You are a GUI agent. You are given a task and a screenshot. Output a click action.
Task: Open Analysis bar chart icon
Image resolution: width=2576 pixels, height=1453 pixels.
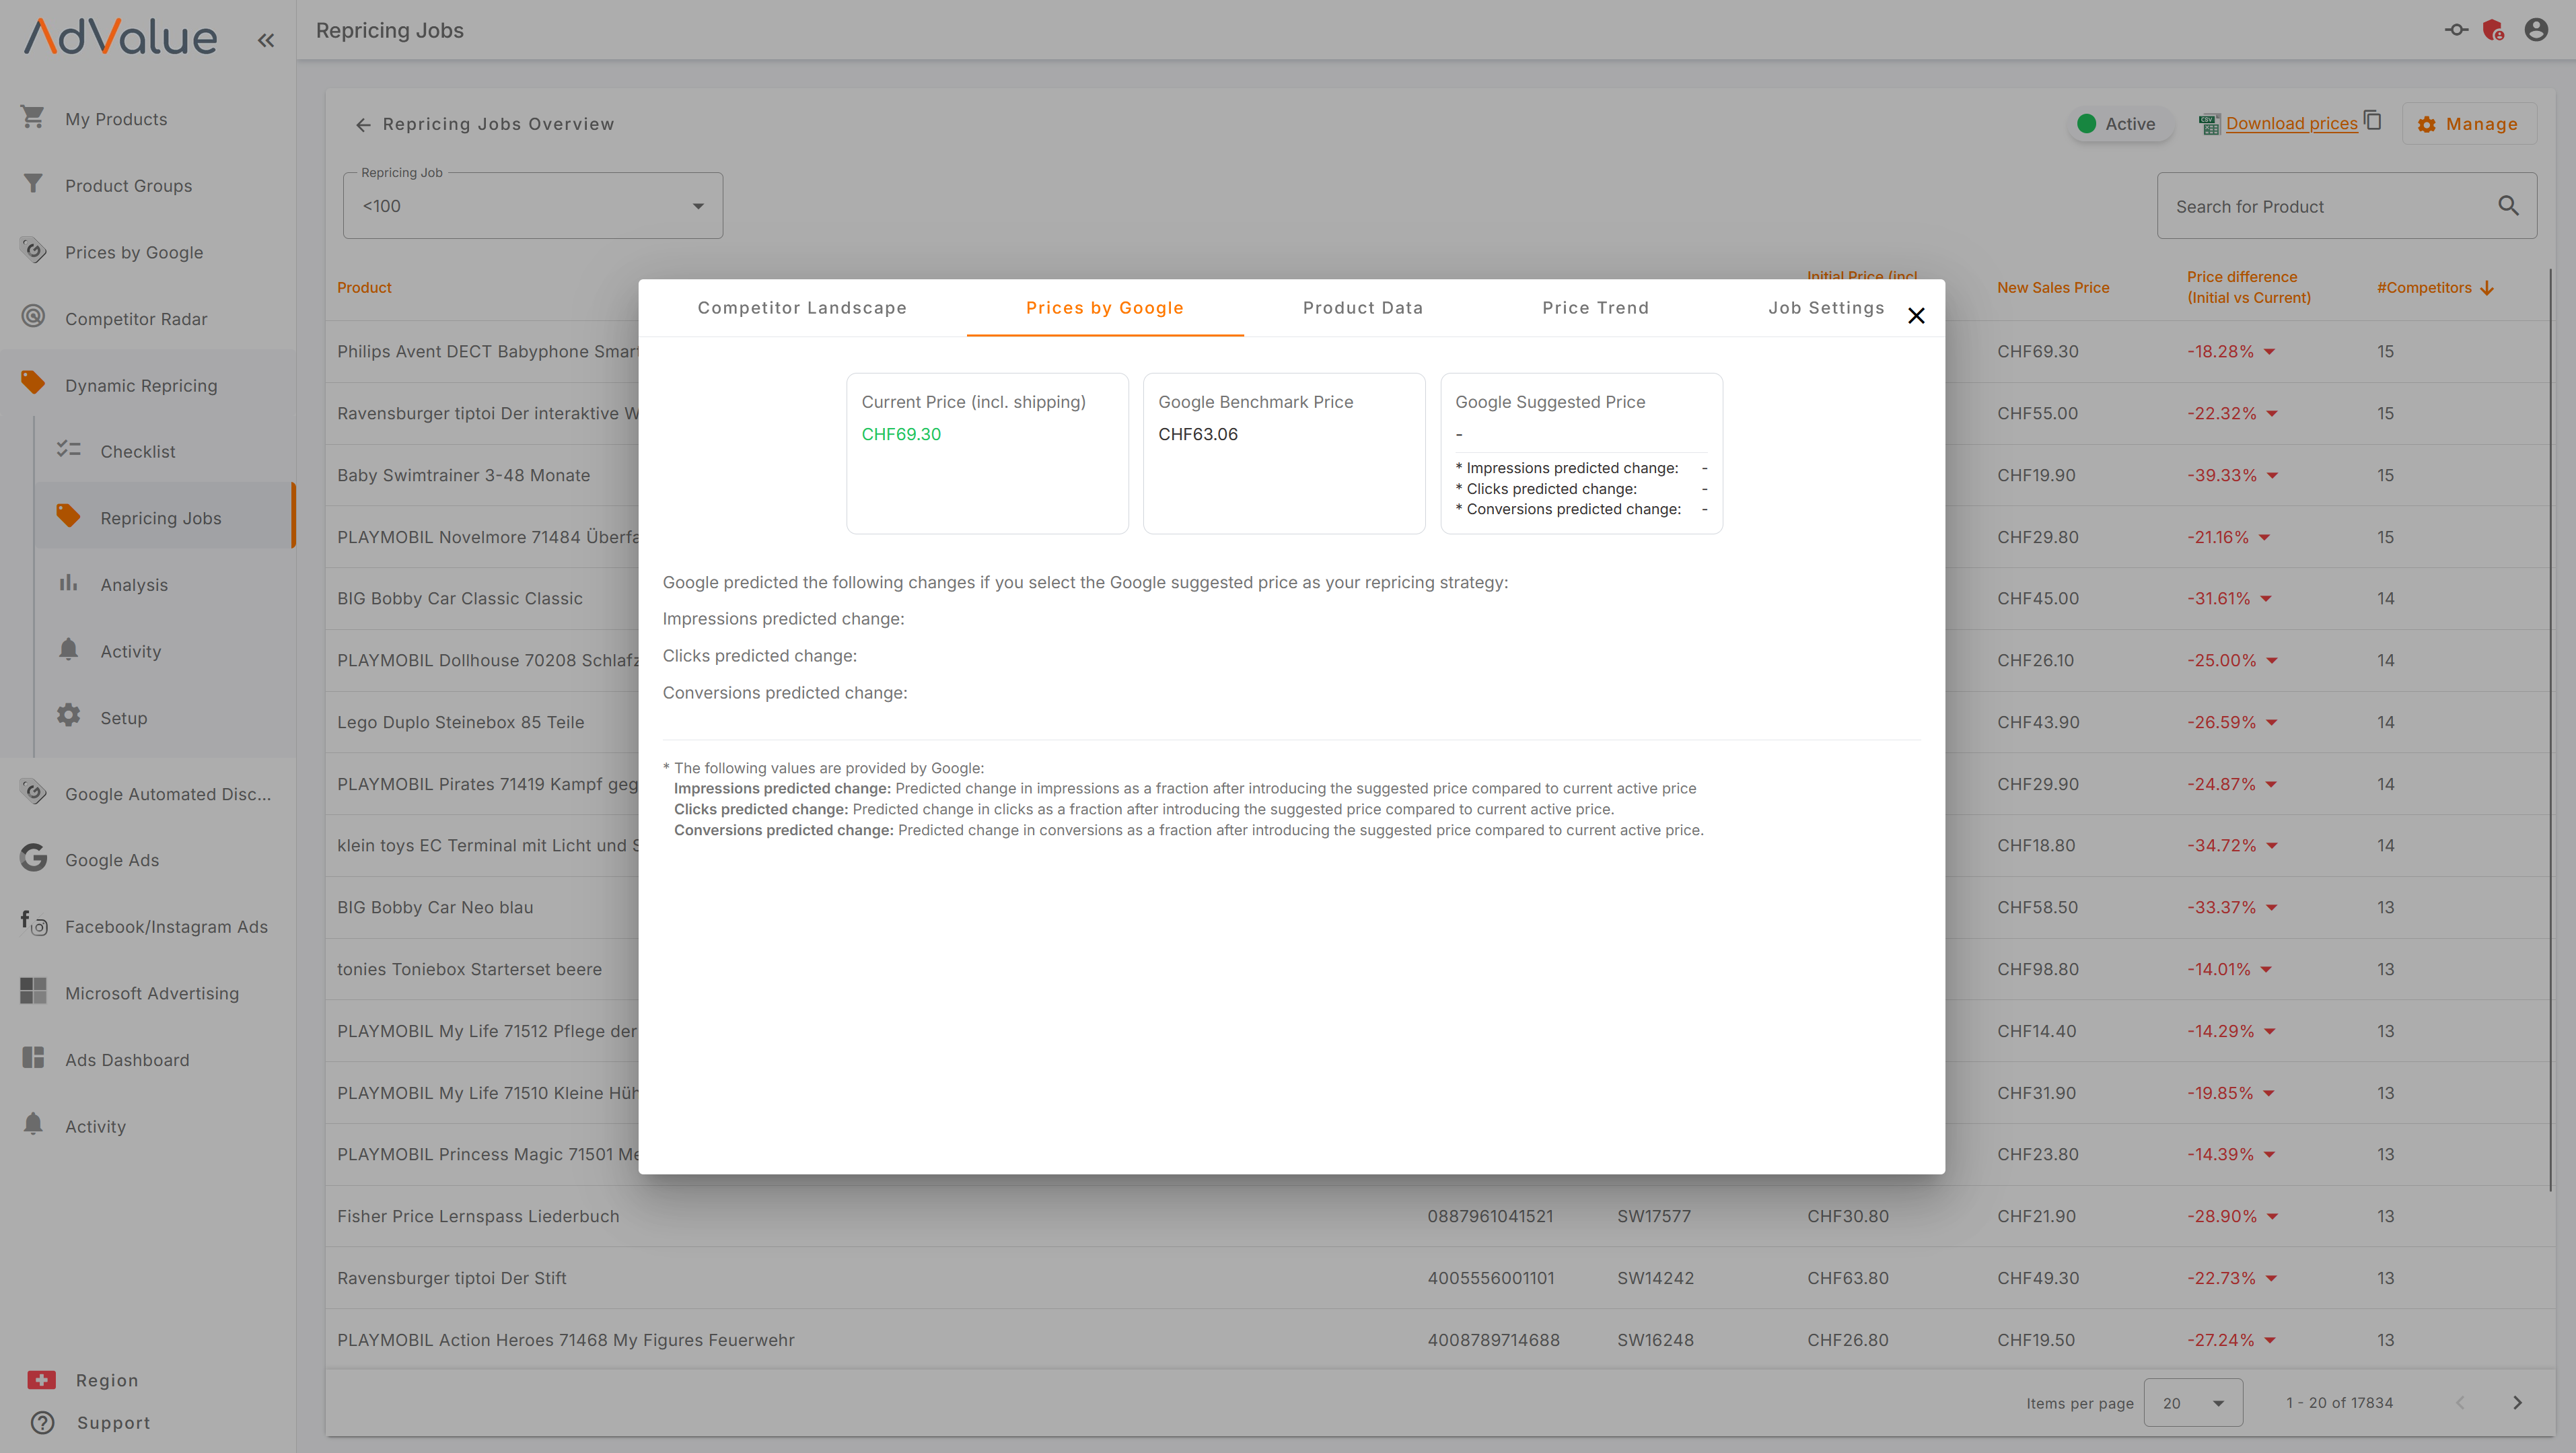68,583
